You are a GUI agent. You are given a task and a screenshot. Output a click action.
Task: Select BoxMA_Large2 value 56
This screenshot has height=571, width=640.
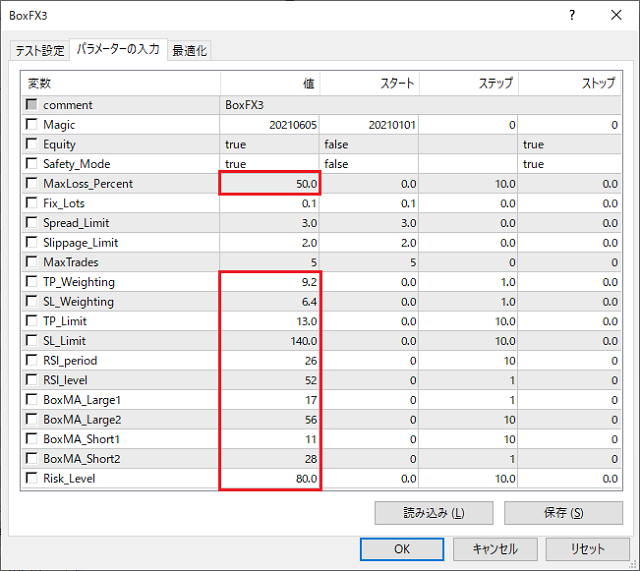[x=269, y=419]
